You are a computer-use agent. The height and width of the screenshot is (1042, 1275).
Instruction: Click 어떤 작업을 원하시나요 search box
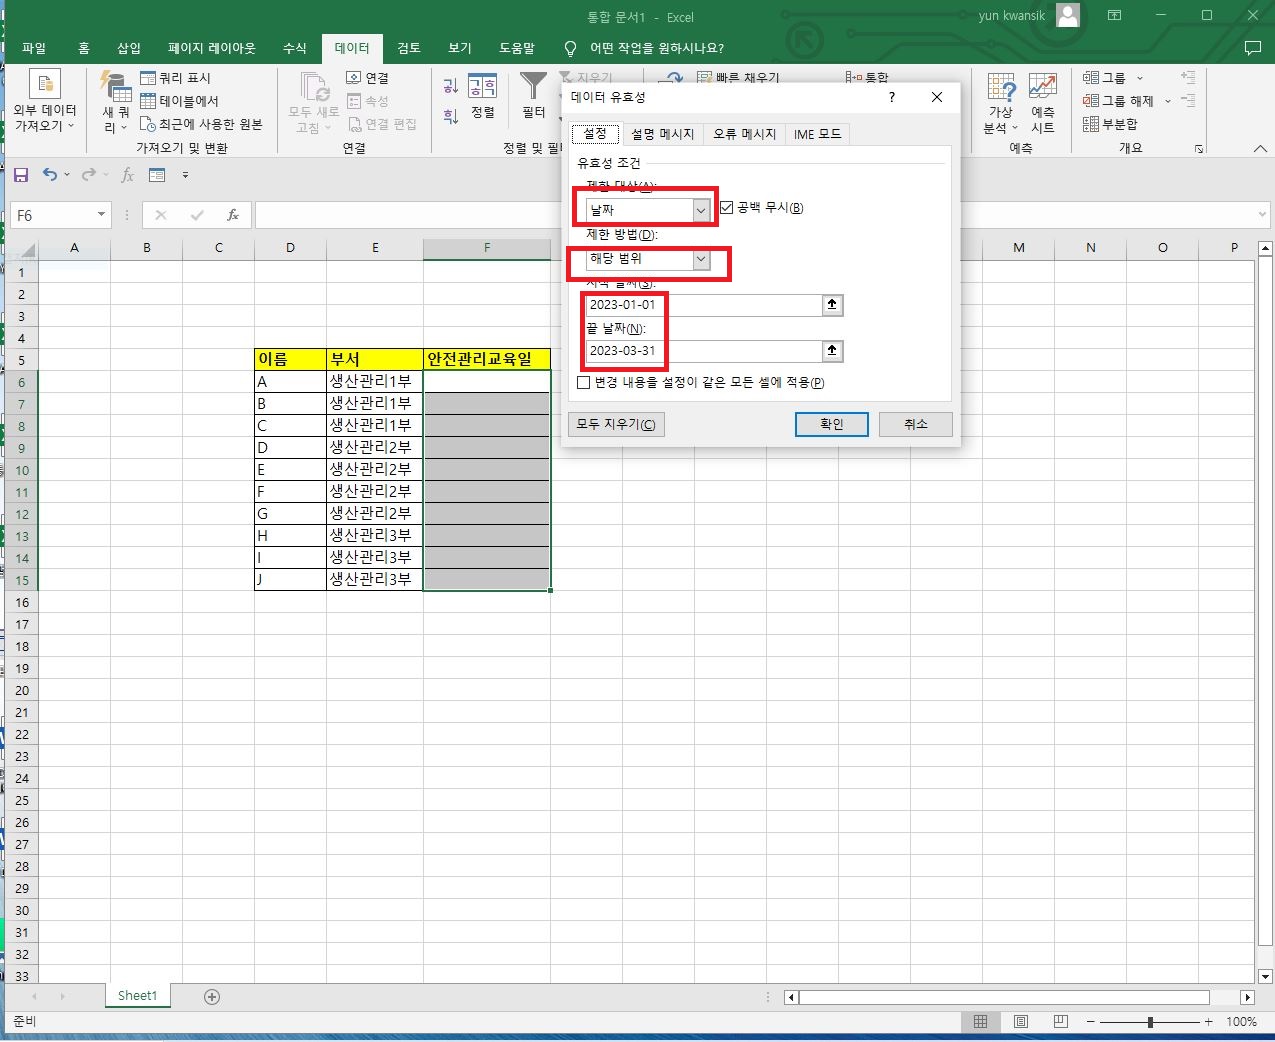point(656,48)
